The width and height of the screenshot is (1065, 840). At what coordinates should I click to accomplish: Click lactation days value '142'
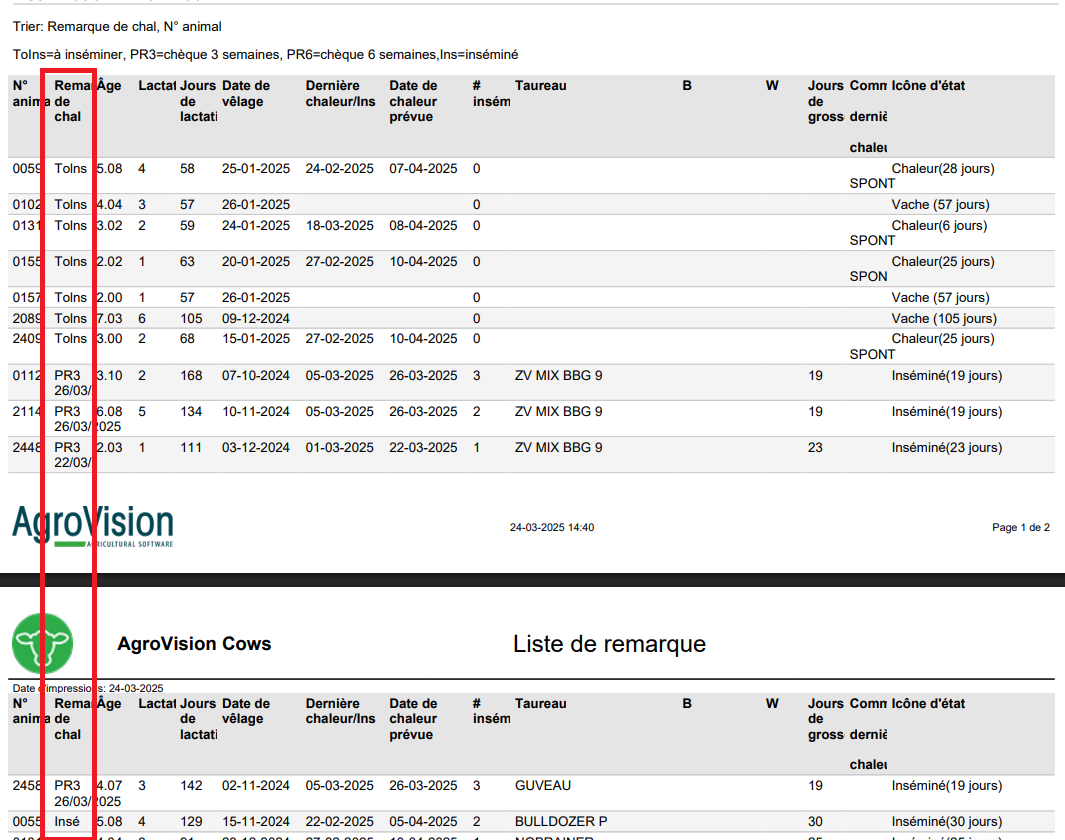pyautogui.click(x=191, y=786)
